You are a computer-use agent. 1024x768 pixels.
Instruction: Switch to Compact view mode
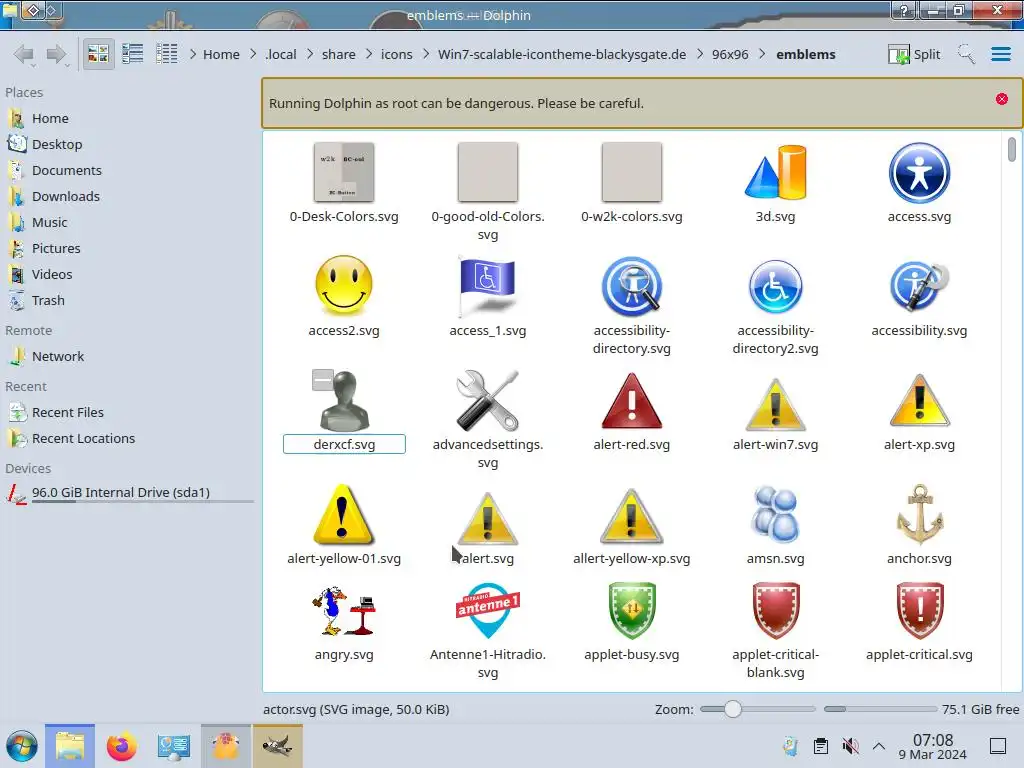tap(133, 54)
